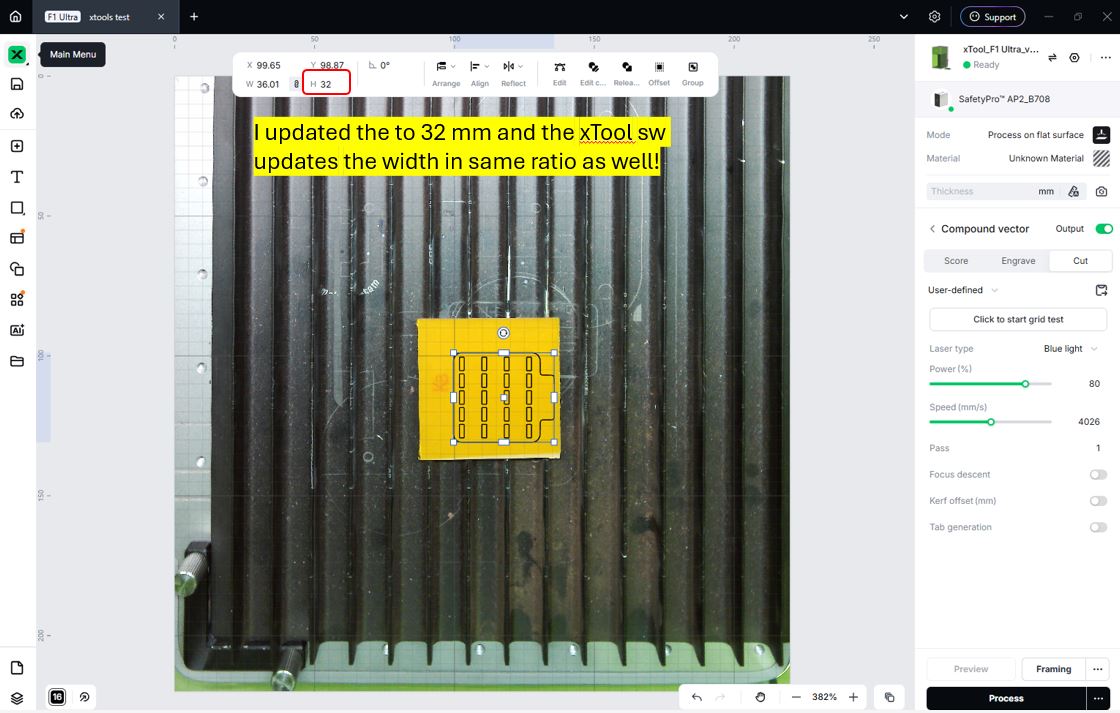Switch to the Cut tab

tap(1080, 261)
